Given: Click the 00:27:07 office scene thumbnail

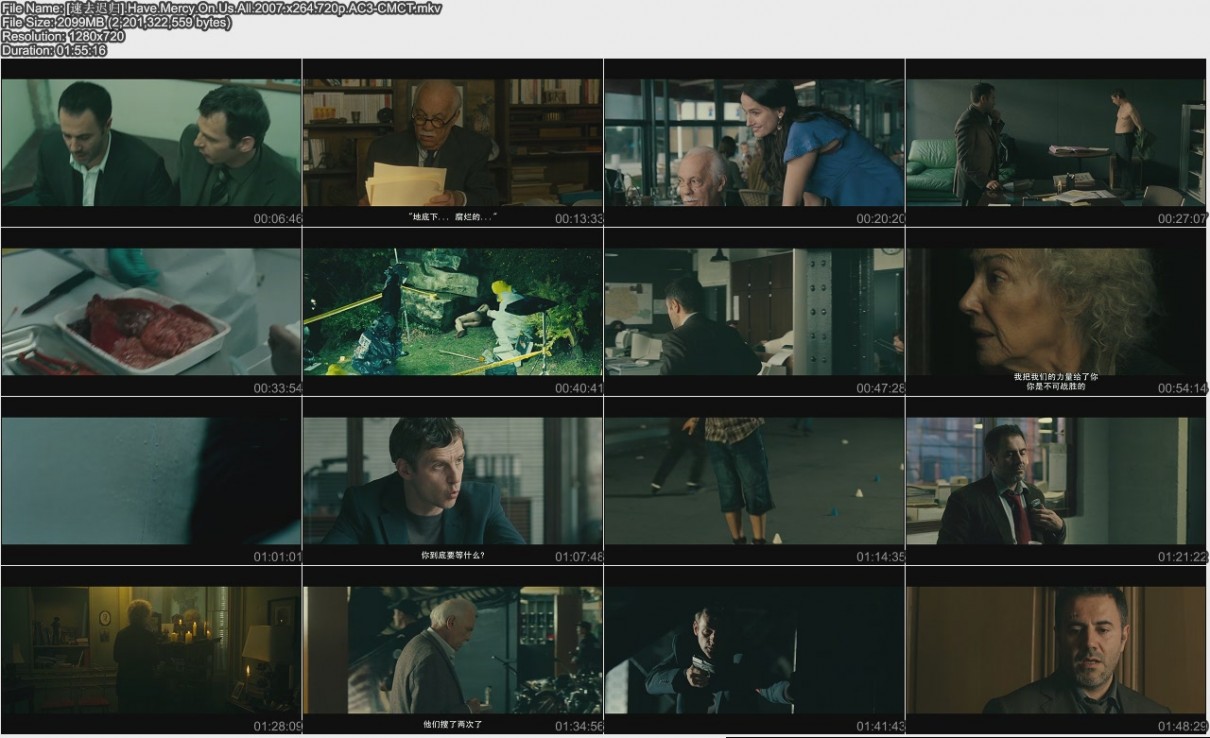Looking at the screenshot, I should coord(1057,143).
